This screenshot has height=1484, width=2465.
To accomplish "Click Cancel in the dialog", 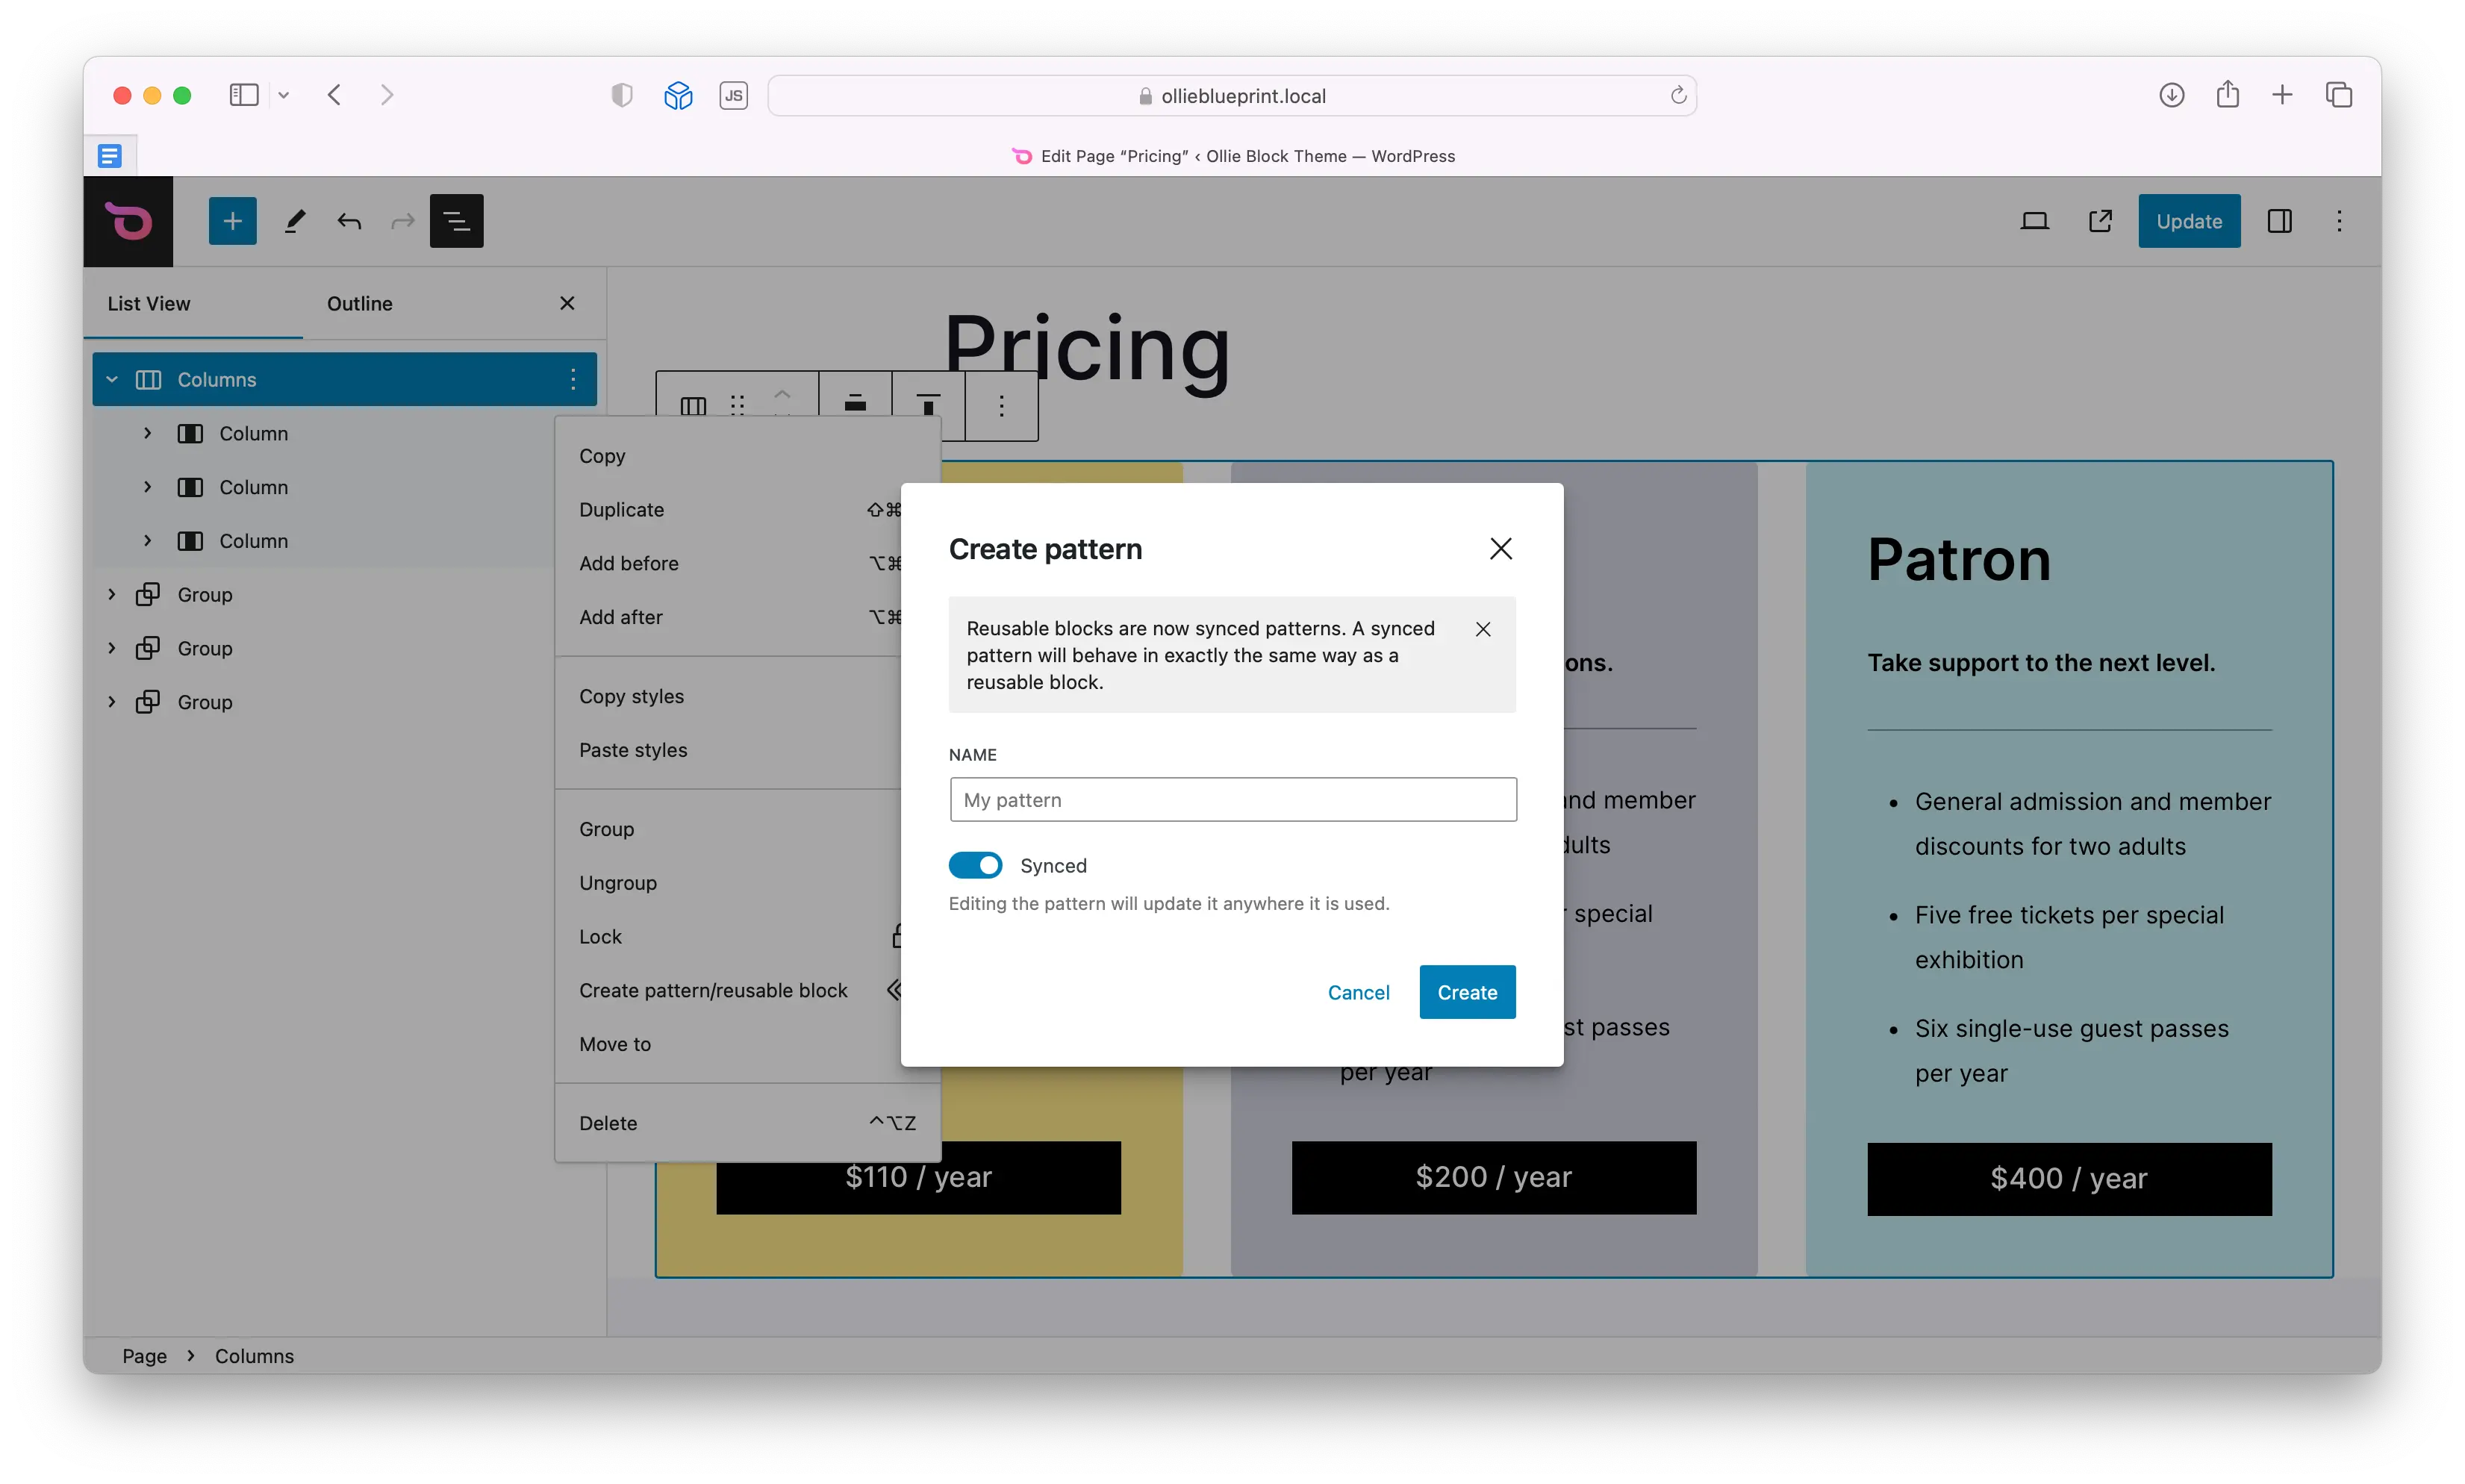I will [1358, 992].
